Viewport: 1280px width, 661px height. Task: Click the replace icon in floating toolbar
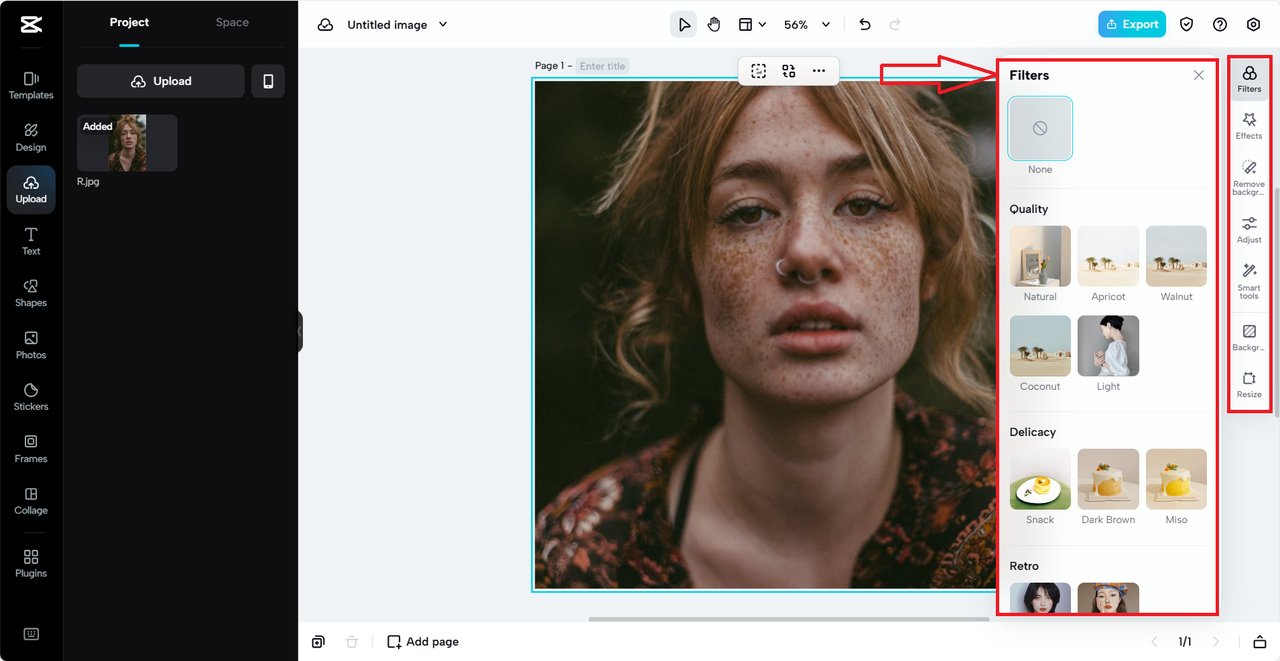click(x=789, y=70)
